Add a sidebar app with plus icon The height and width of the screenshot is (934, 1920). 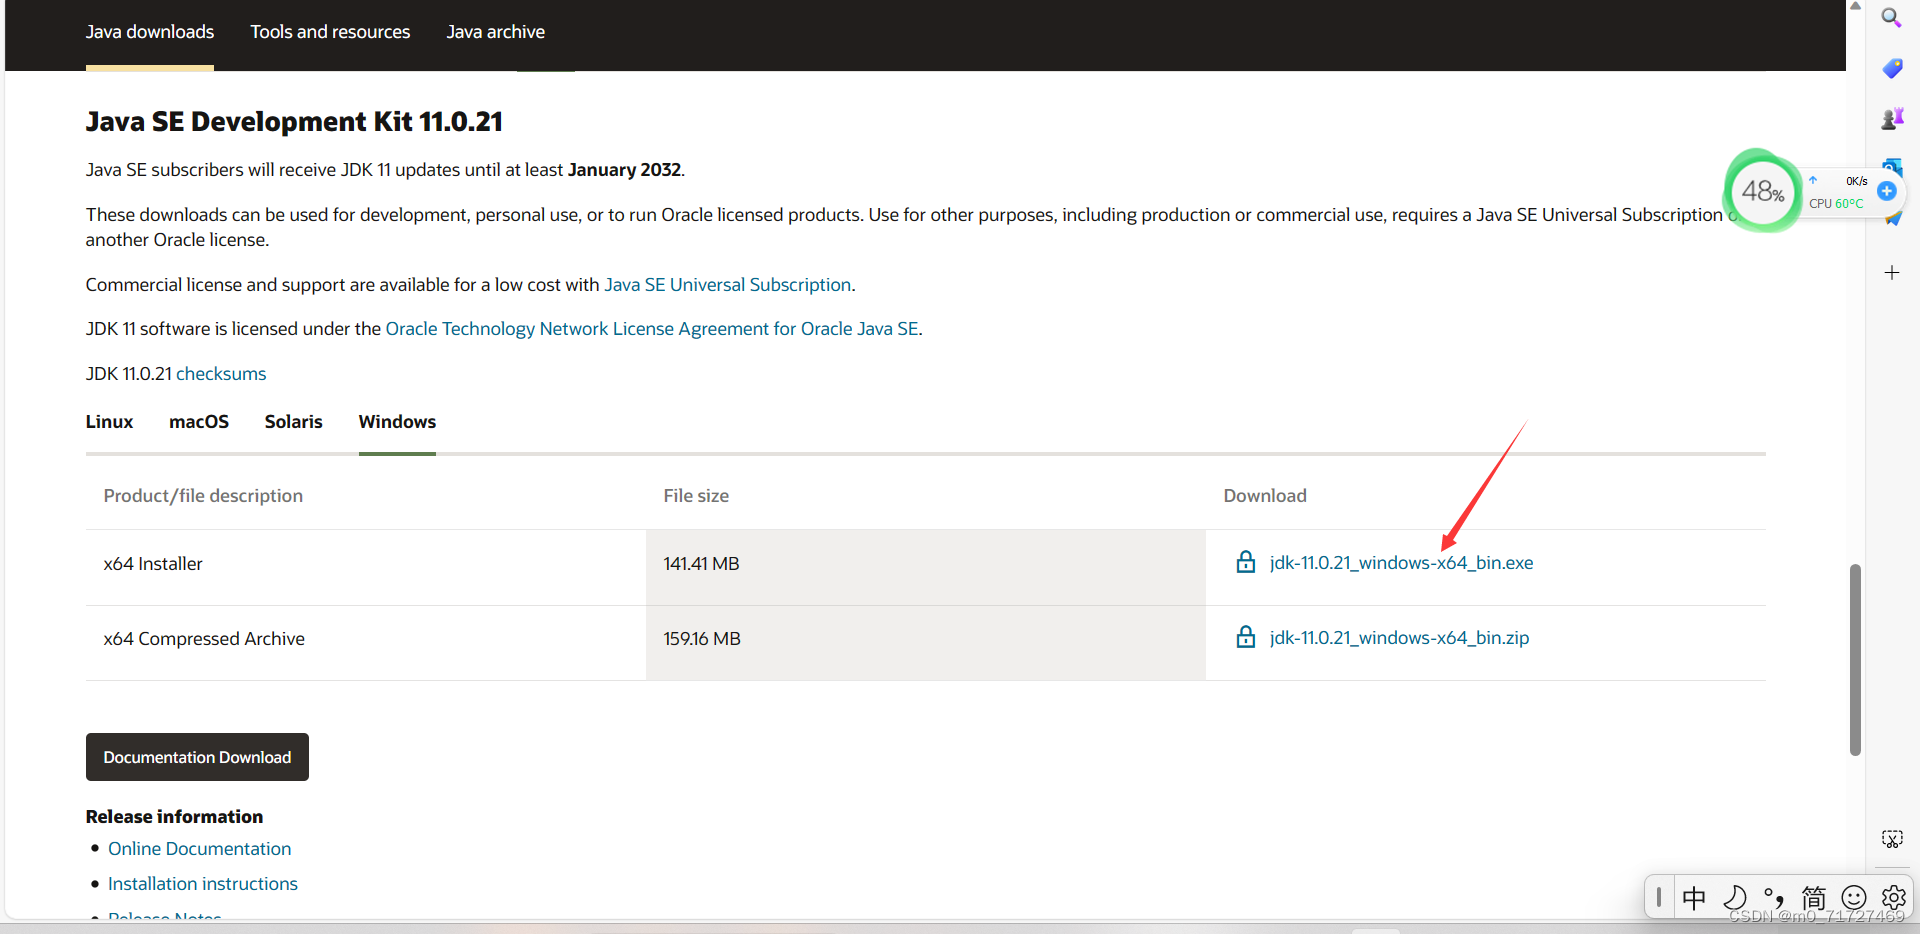(1892, 272)
